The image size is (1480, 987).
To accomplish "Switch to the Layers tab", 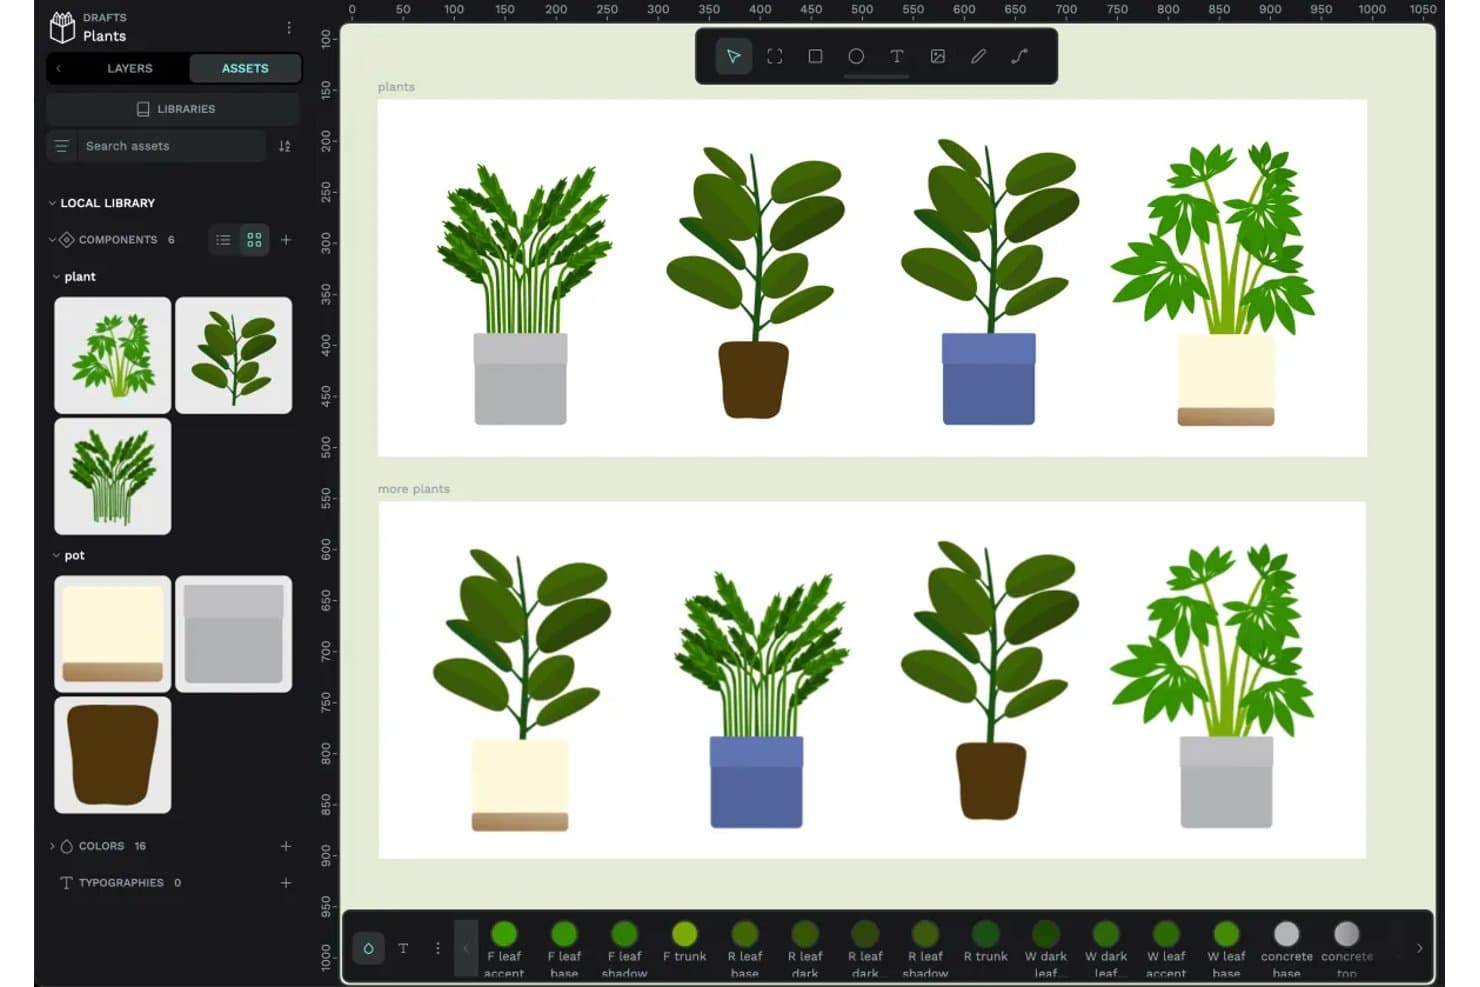I will tap(130, 69).
